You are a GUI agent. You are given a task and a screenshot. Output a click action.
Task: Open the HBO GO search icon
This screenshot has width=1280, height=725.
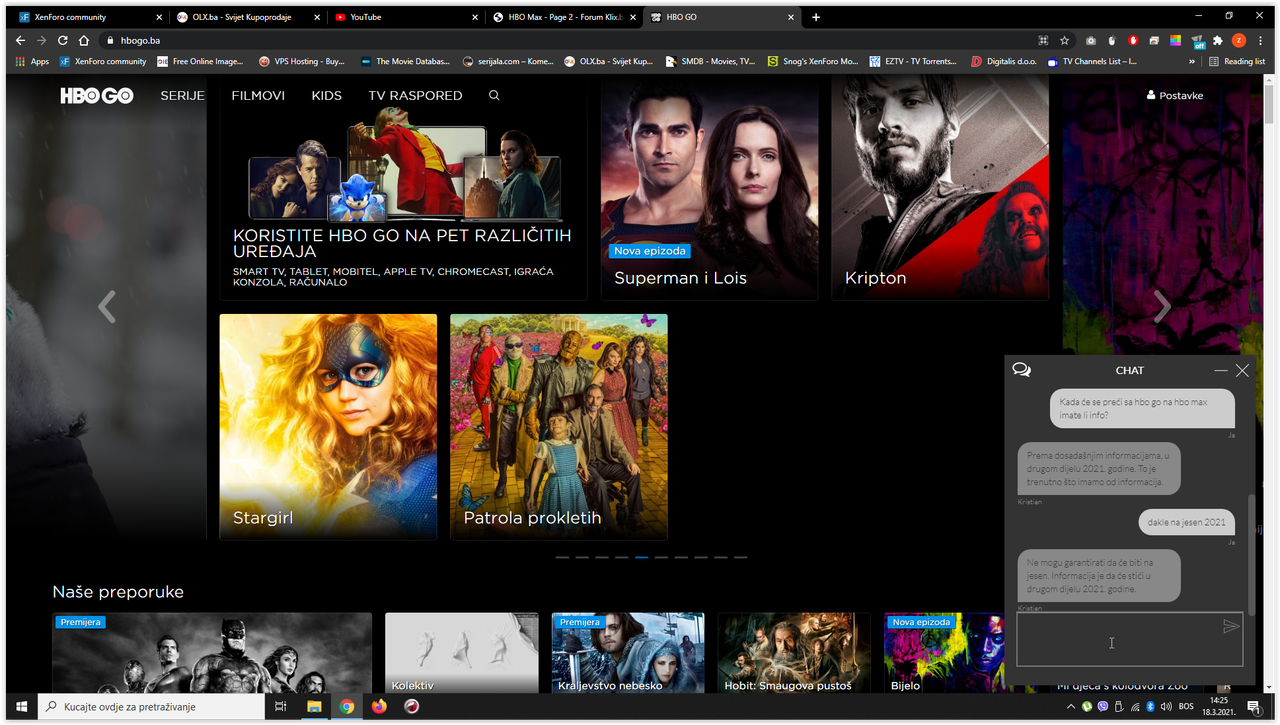[494, 96]
